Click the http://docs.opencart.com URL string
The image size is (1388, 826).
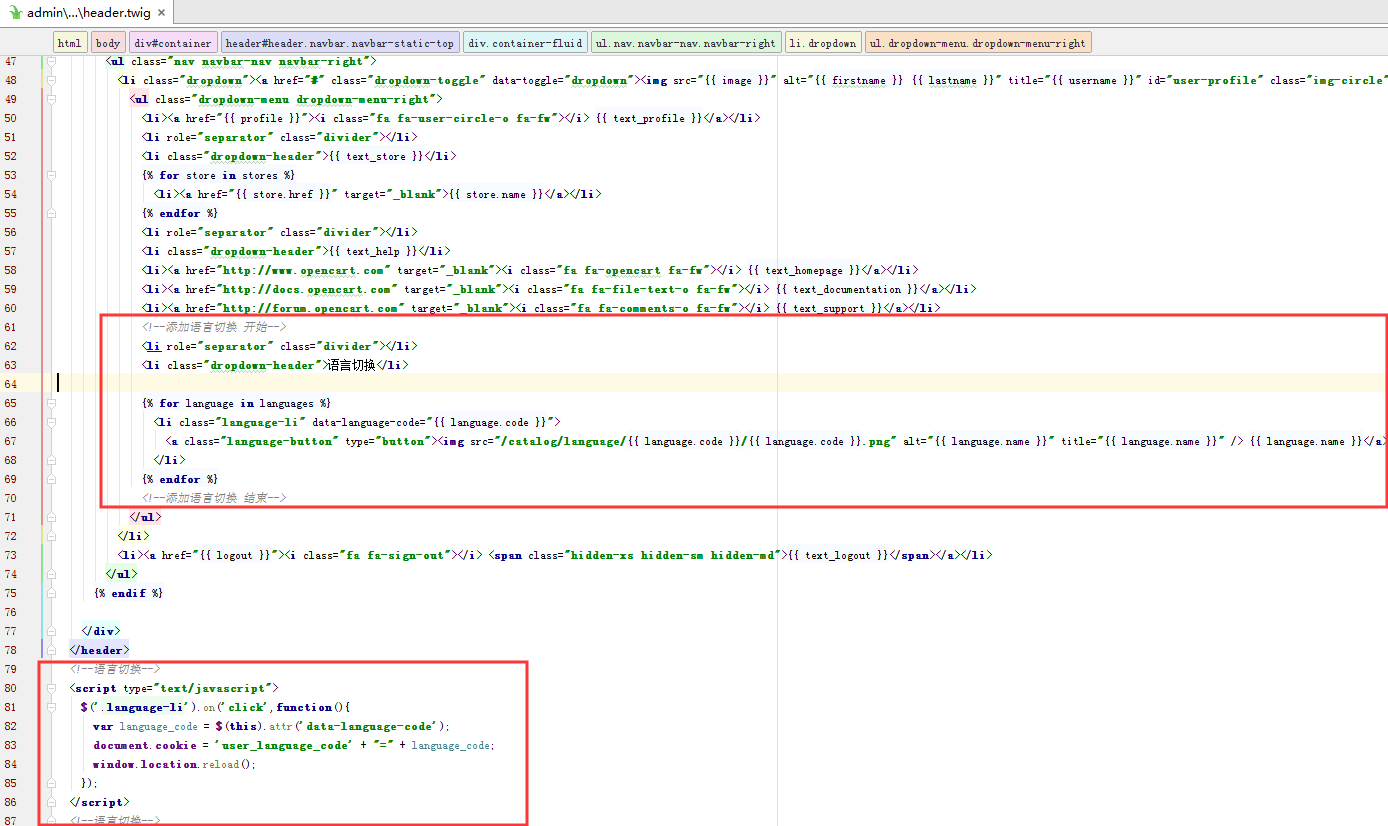(x=306, y=289)
